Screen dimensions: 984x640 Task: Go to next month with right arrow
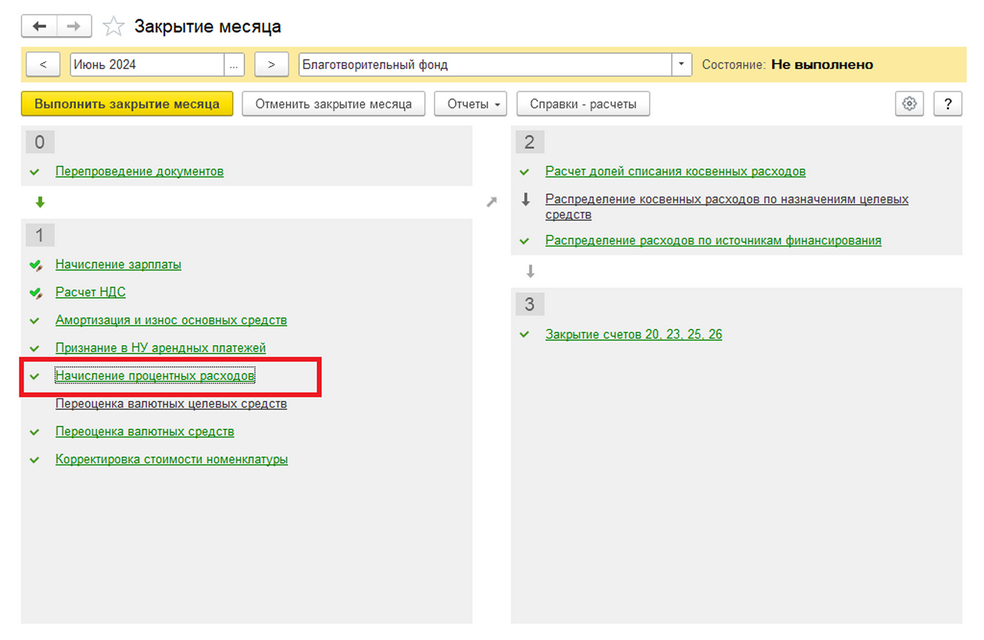click(271, 65)
